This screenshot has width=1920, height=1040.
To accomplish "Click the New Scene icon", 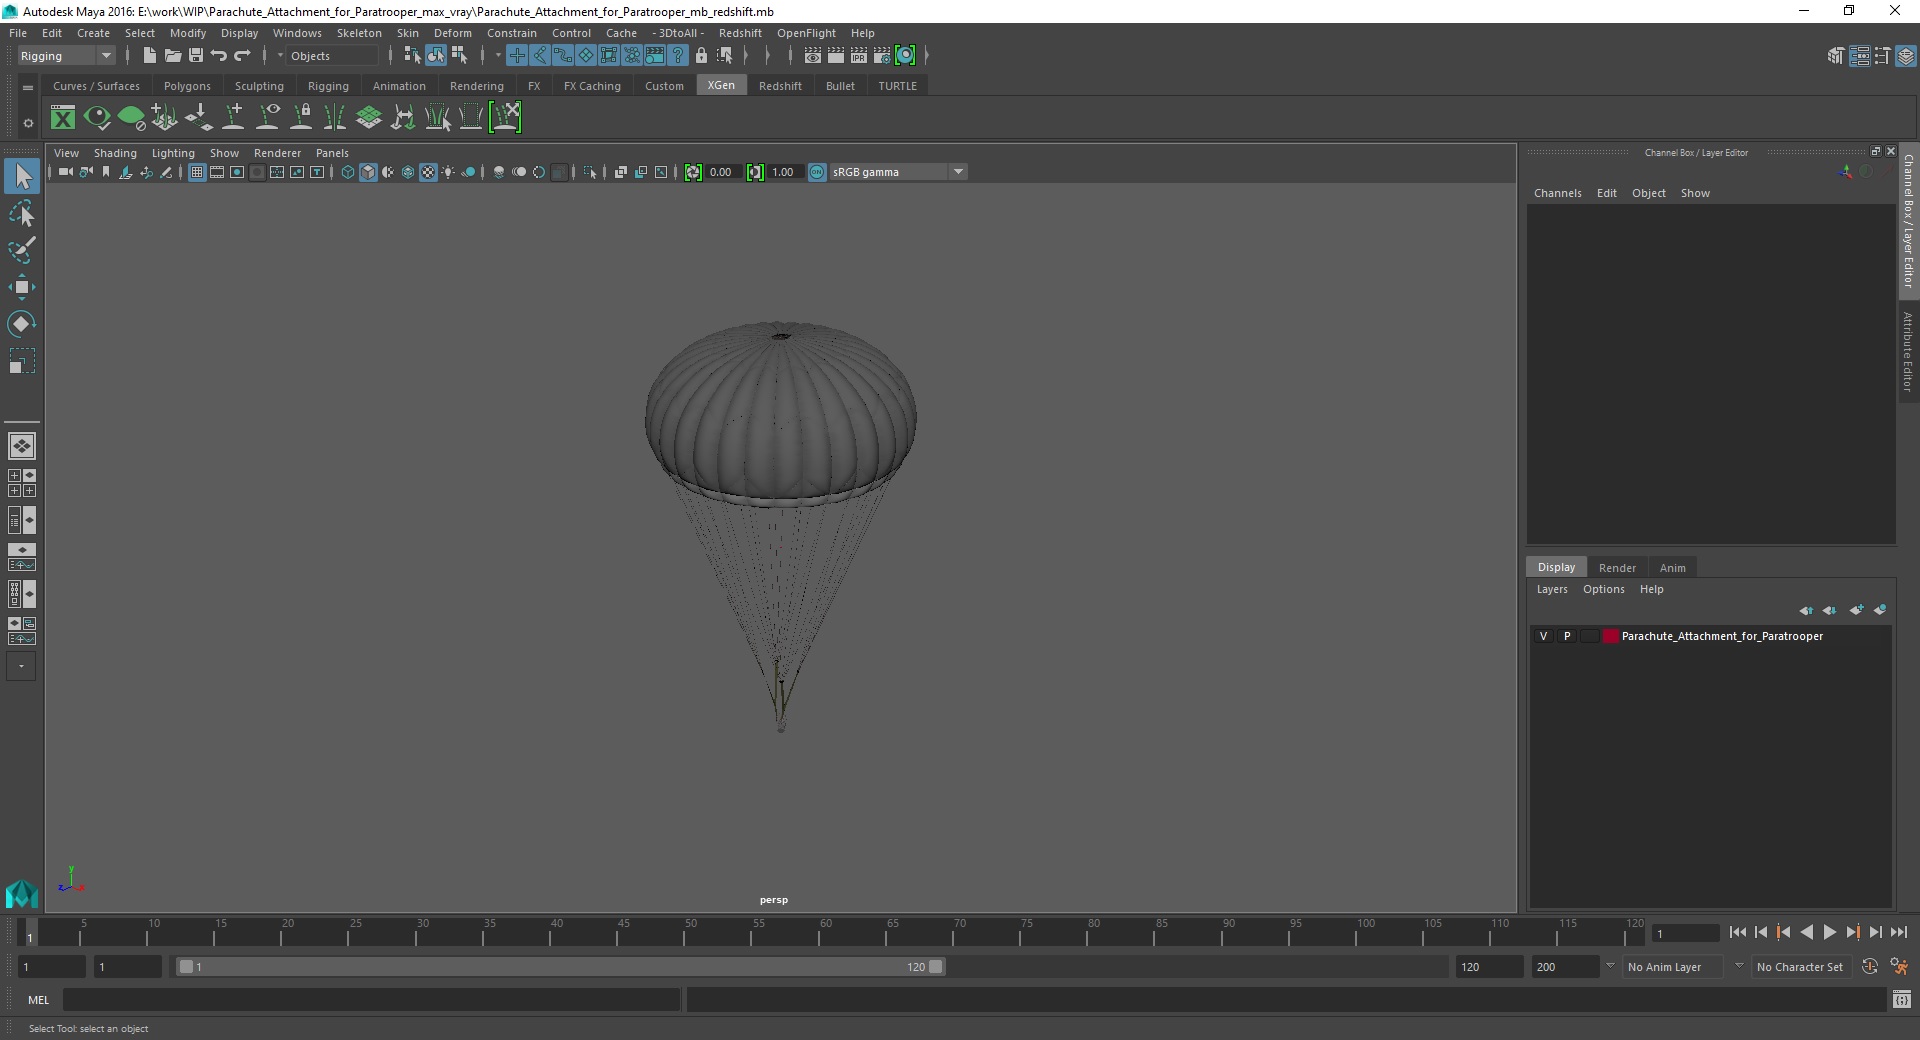I will pos(149,56).
